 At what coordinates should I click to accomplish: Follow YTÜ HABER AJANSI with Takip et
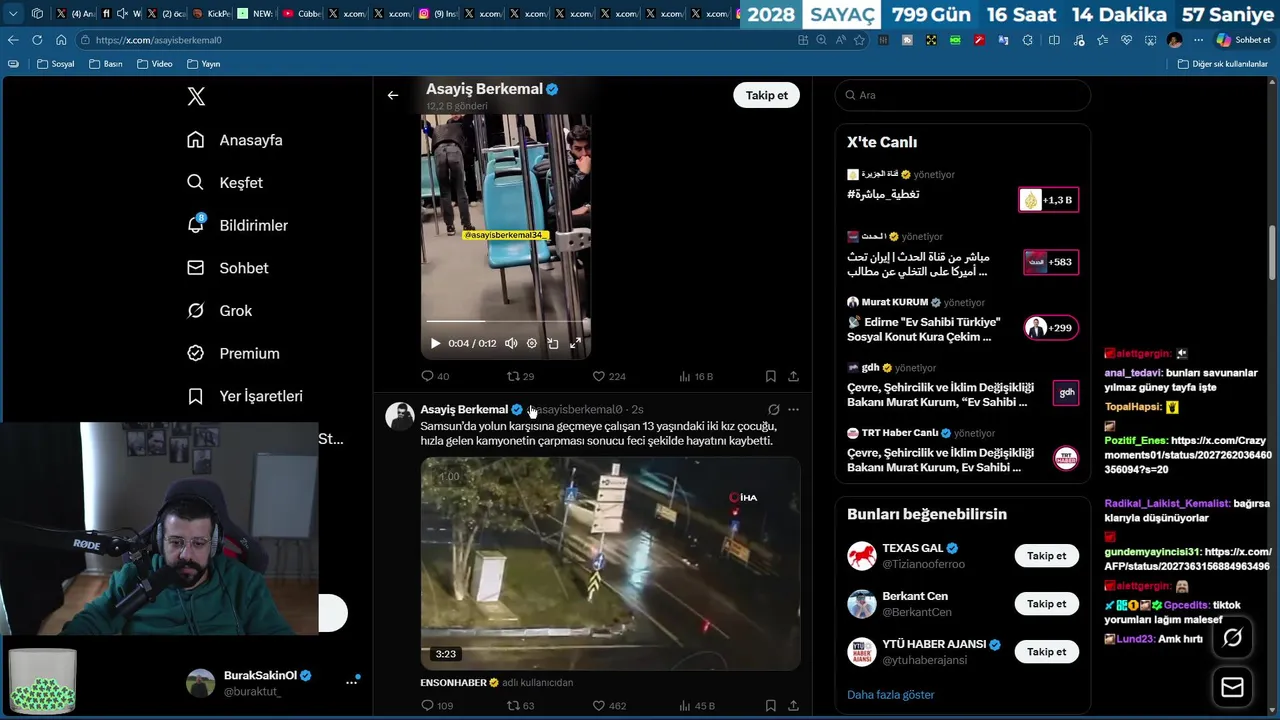point(1046,652)
